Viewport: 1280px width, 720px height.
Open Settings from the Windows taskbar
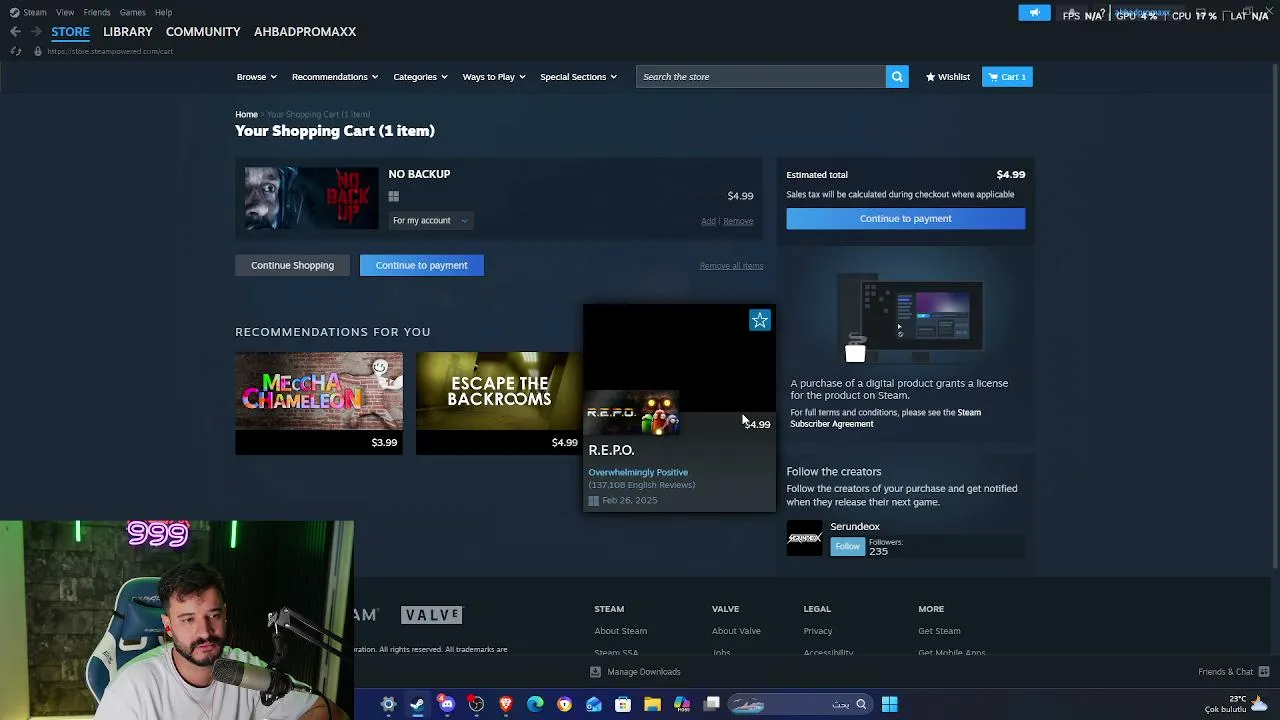tap(388, 704)
